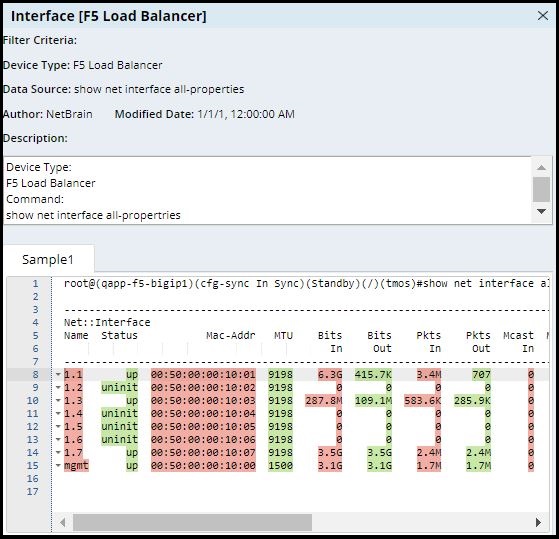Screen dimensions: 559x539
Task: Click the Data Source value text
Action: click(159, 89)
